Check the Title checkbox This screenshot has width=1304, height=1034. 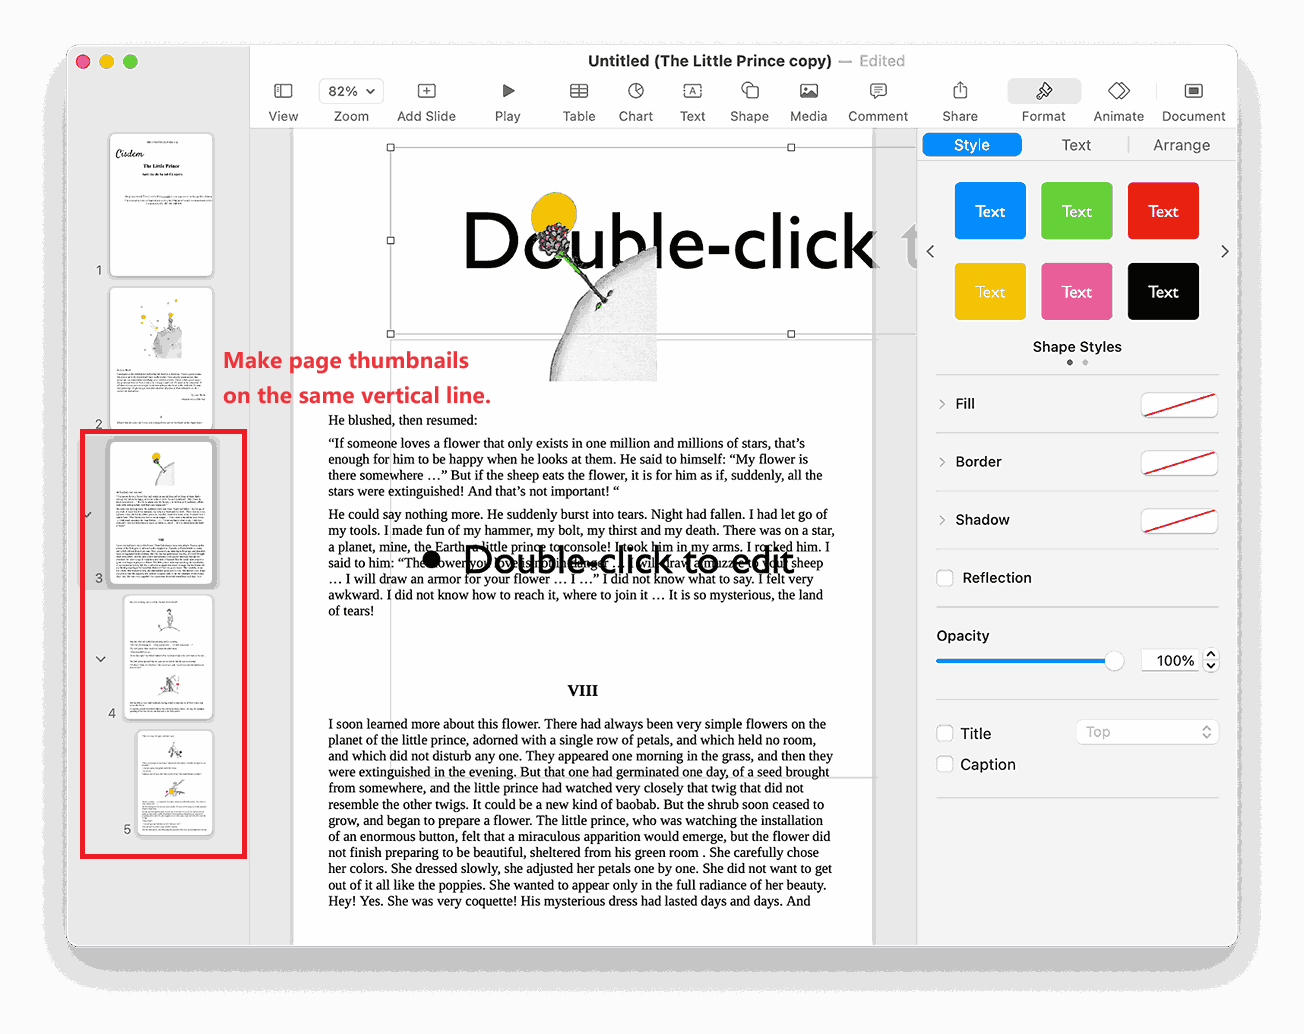pos(945,733)
